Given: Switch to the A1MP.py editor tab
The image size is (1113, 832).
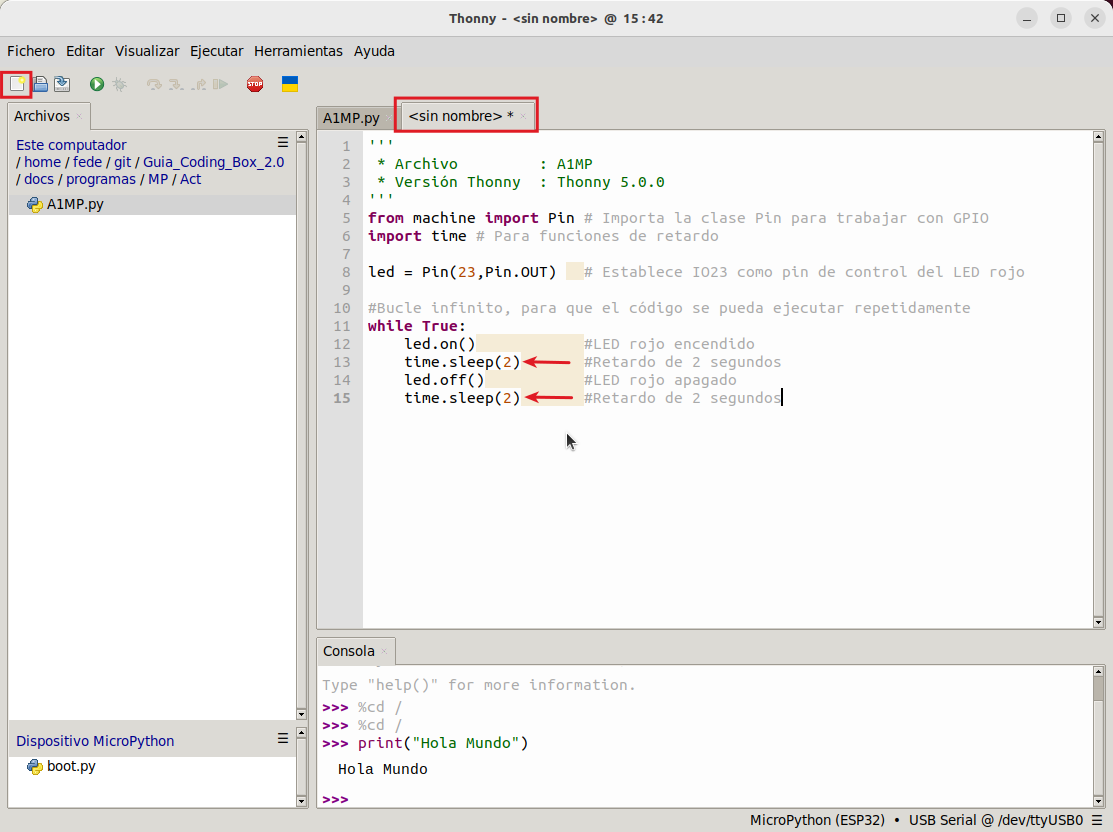Looking at the screenshot, I should click(351, 118).
